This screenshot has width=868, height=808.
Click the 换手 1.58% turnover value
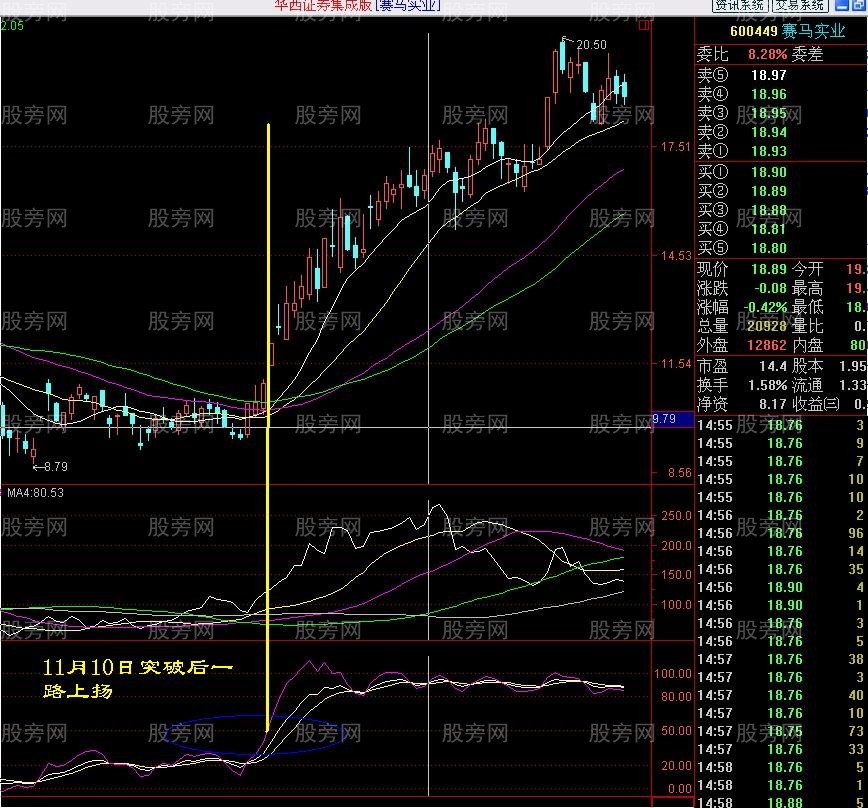[x=767, y=385]
